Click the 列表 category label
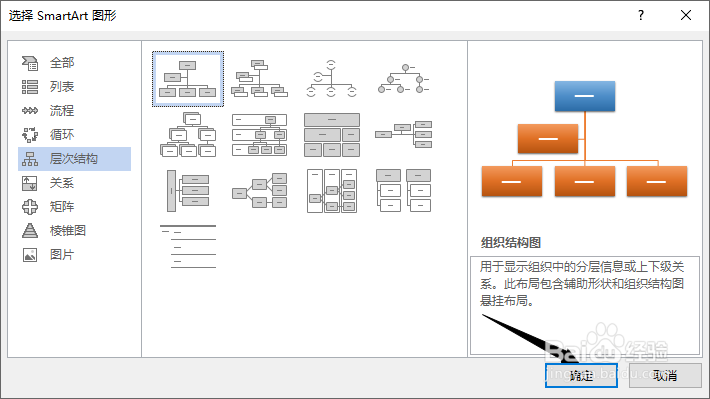 pos(62,87)
